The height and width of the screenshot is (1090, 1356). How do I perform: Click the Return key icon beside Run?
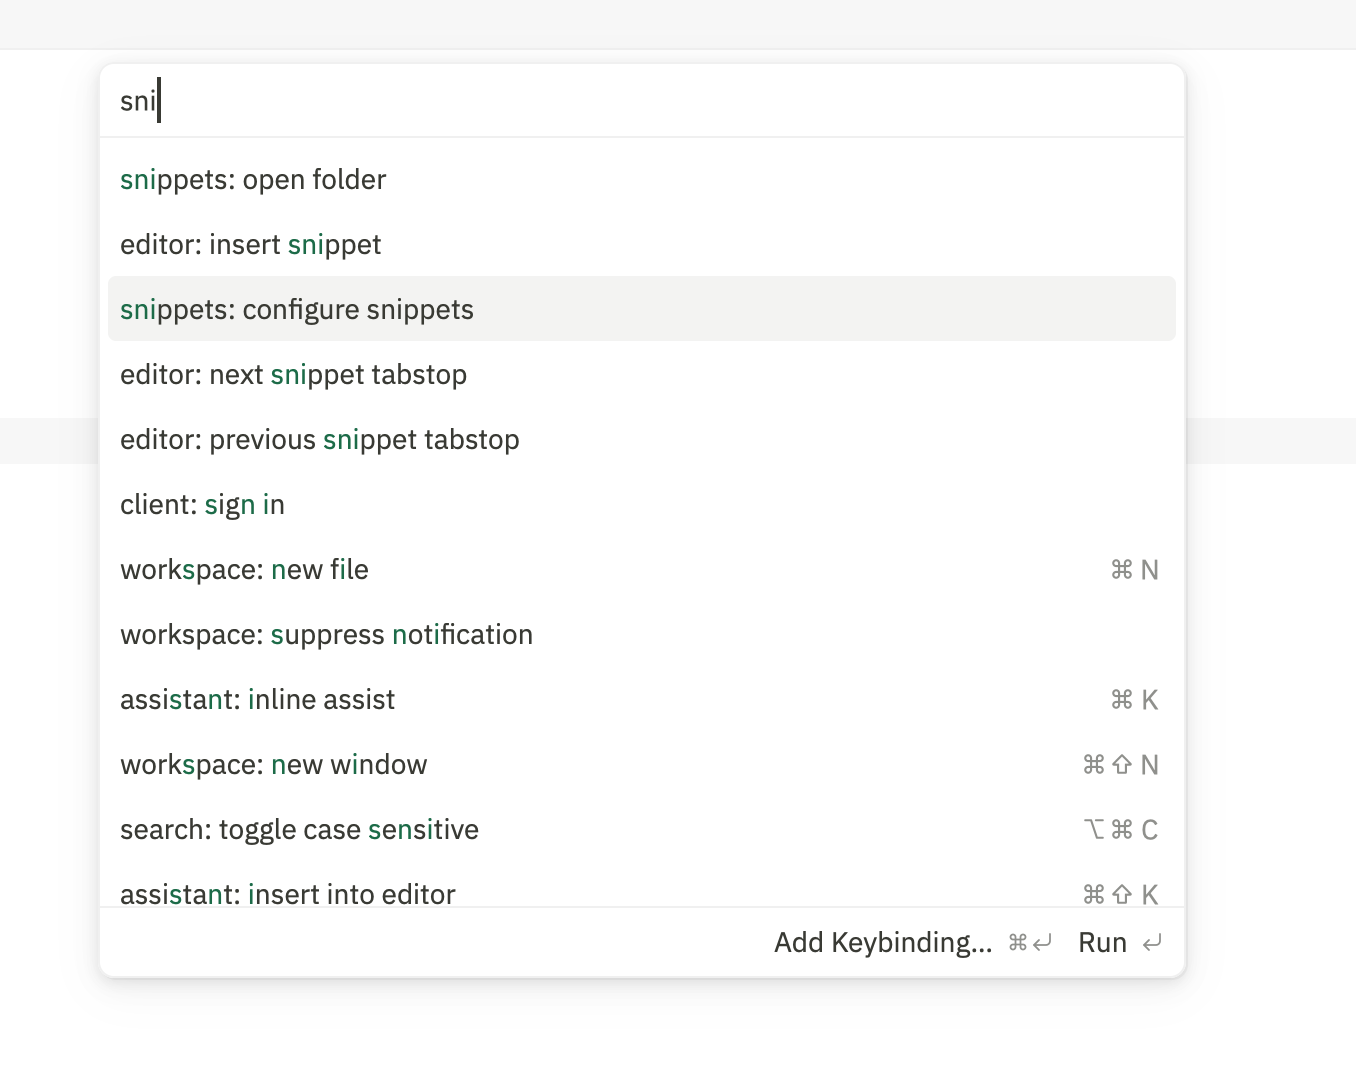pos(1152,943)
